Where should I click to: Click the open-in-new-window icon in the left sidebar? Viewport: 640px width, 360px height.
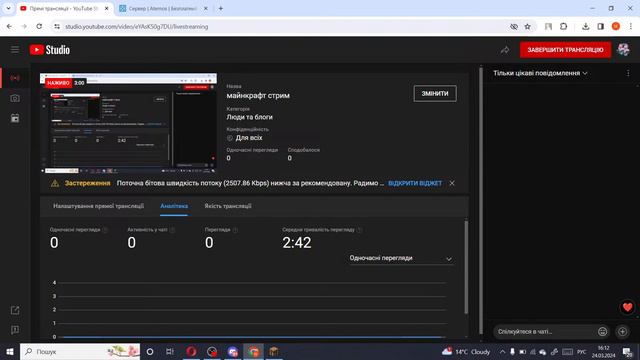[x=15, y=311]
